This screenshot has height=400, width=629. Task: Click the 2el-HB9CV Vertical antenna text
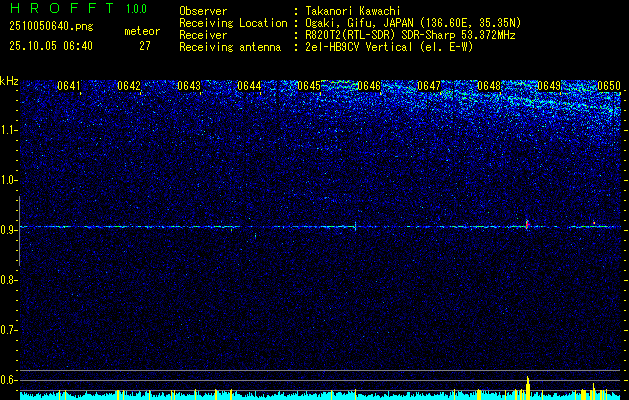coord(389,47)
